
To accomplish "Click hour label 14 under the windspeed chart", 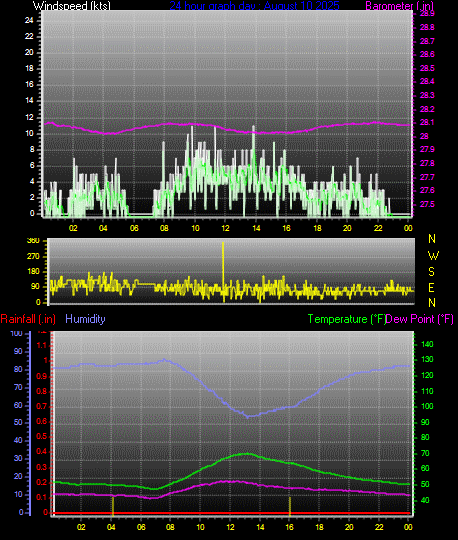I will (256, 228).
